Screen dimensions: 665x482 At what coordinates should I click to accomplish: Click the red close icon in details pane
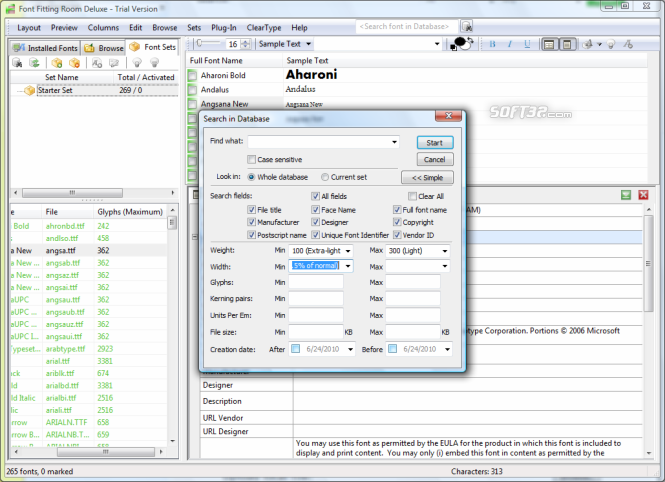coord(643,195)
